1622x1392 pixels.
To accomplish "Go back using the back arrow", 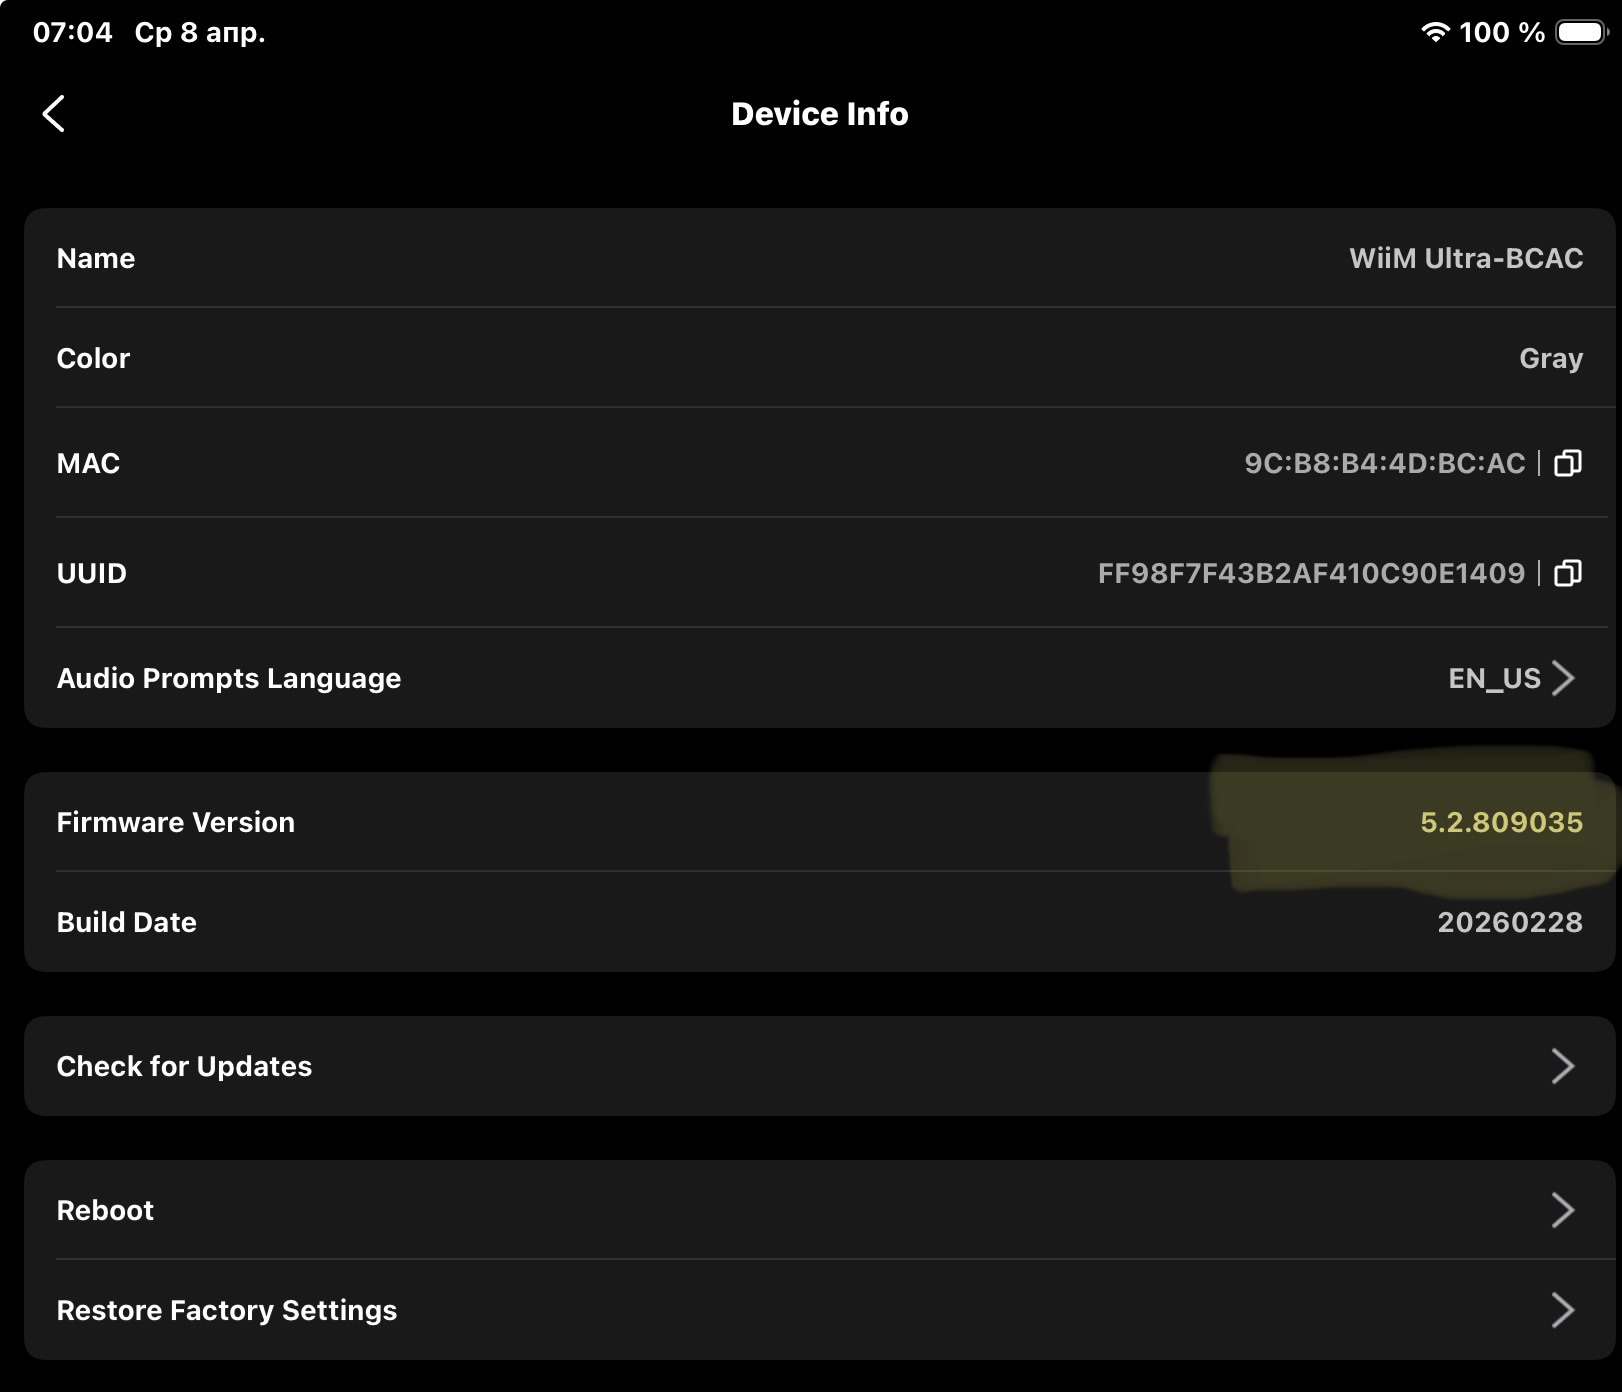I will coord(54,114).
